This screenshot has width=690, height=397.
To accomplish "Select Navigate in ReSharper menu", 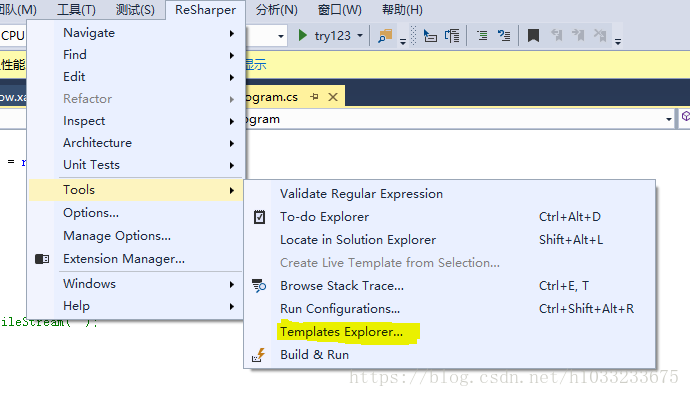I will (x=136, y=33).
